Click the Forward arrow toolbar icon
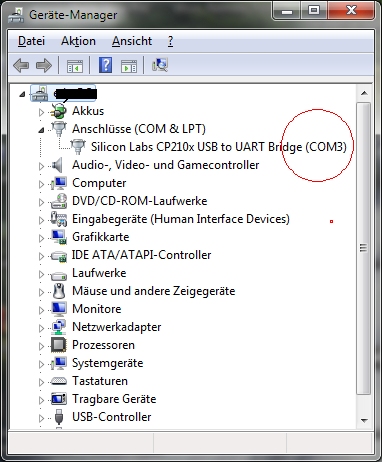This screenshot has height=462, width=382. click(44, 65)
